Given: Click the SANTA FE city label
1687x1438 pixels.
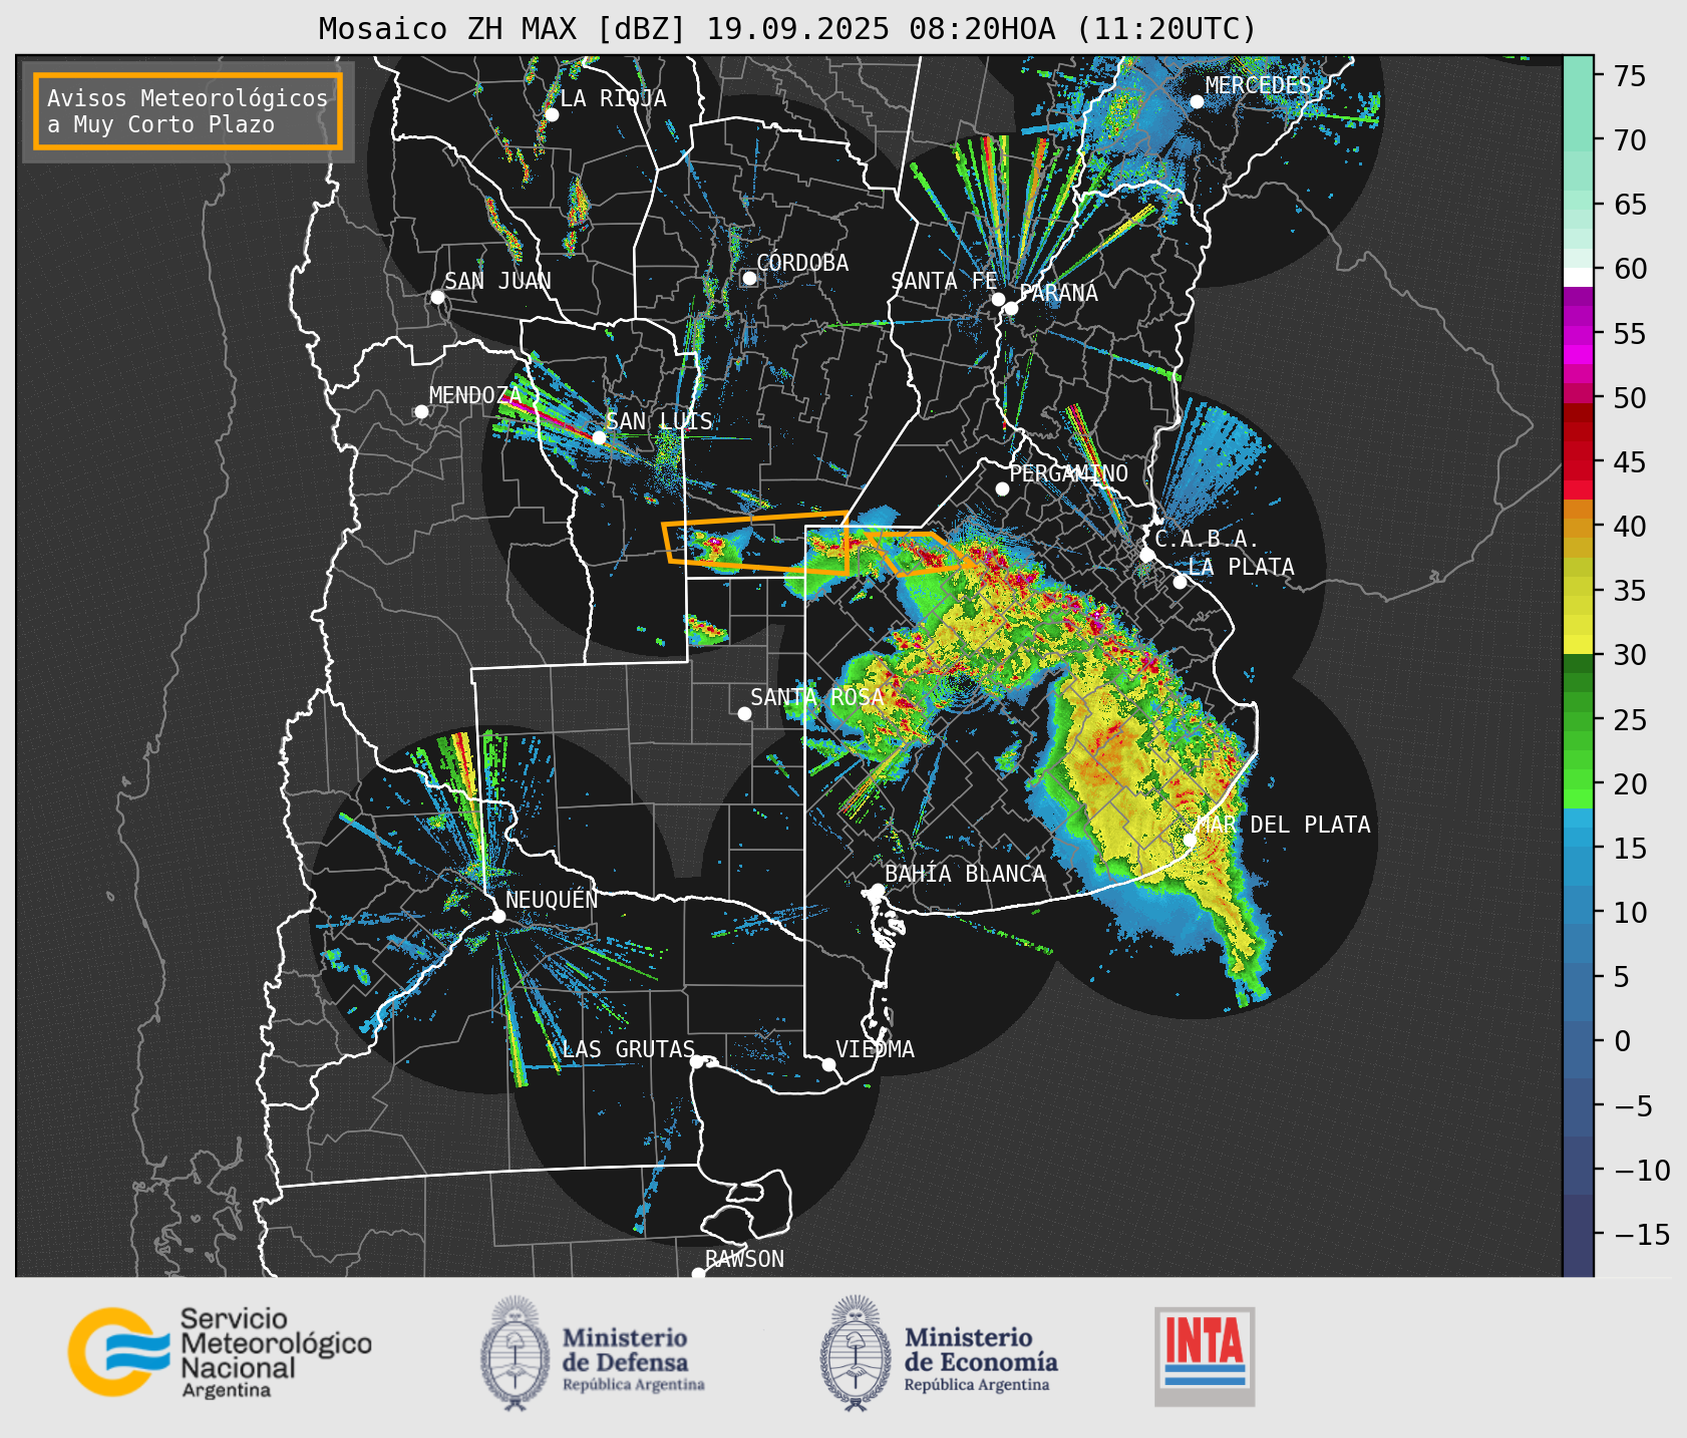Looking at the screenshot, I should click(x=944, y=281).
